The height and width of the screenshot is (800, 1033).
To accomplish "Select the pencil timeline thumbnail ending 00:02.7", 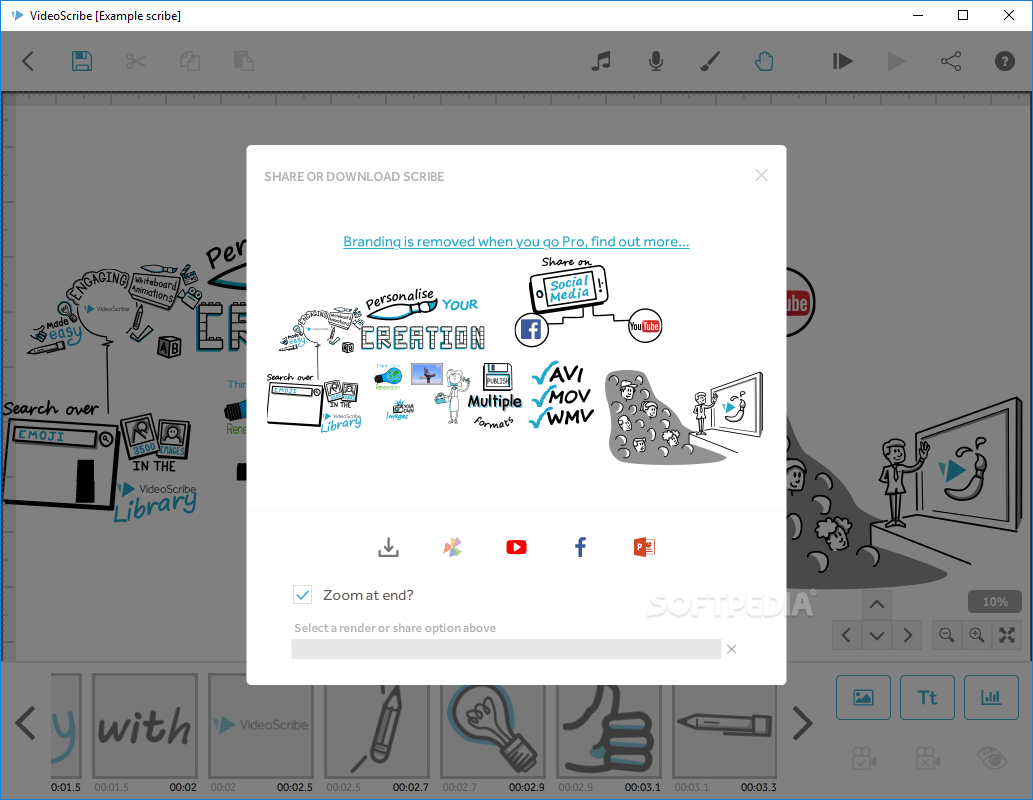I will (377, 731).
